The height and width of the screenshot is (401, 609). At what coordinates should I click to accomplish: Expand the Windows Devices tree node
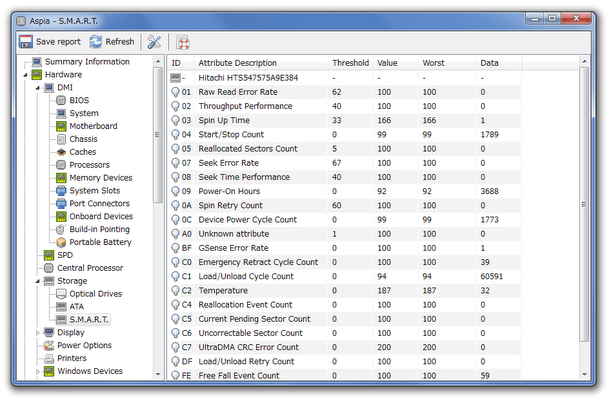38,371
